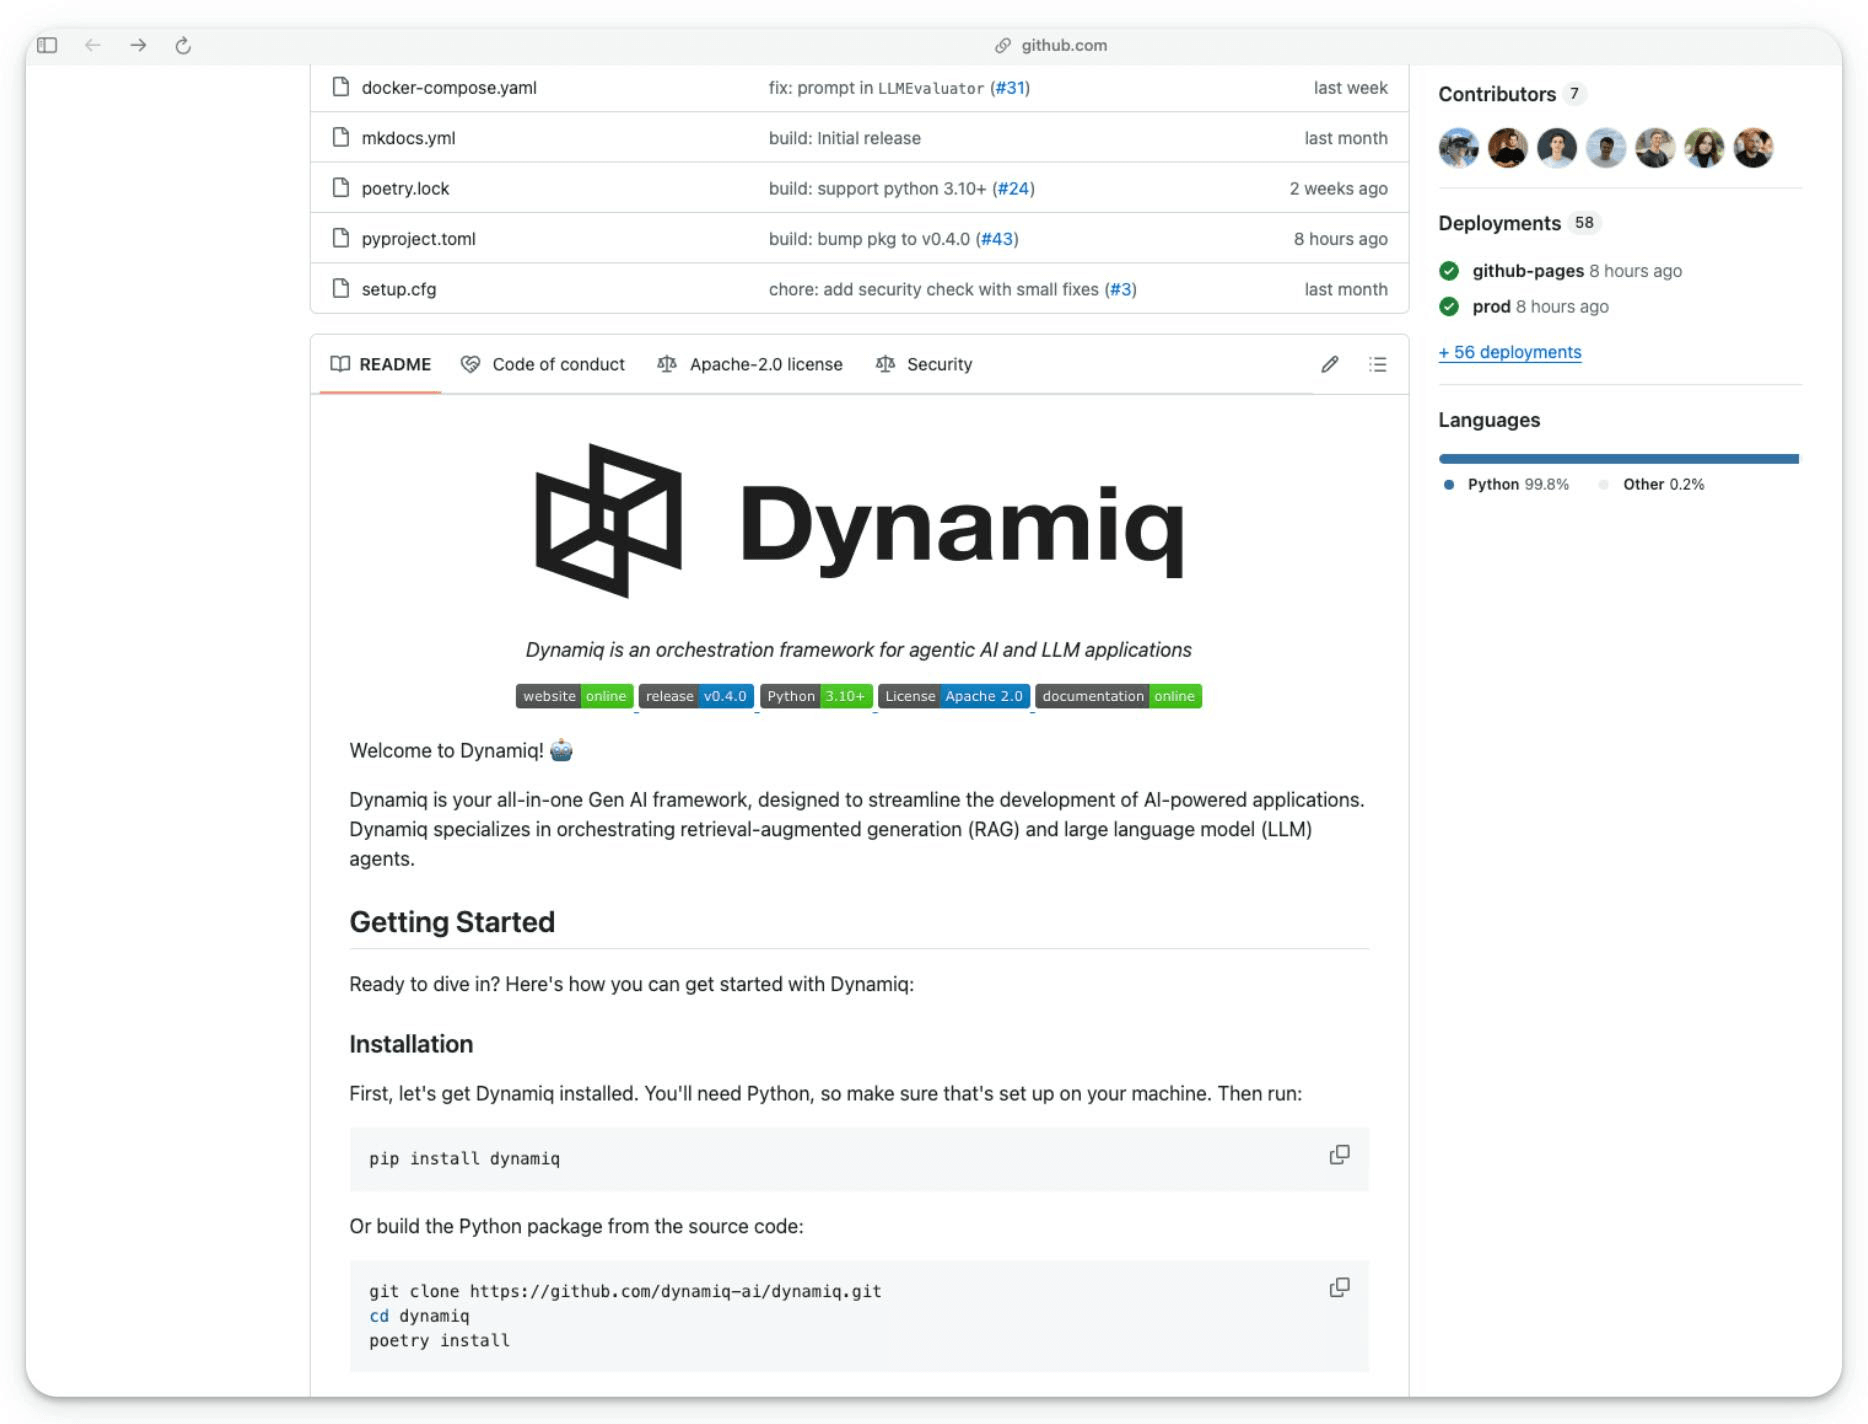This screenshot has width=1868, height=1424.
Task: Reload the page with the browser refresh icon
Action: point(182,45)
